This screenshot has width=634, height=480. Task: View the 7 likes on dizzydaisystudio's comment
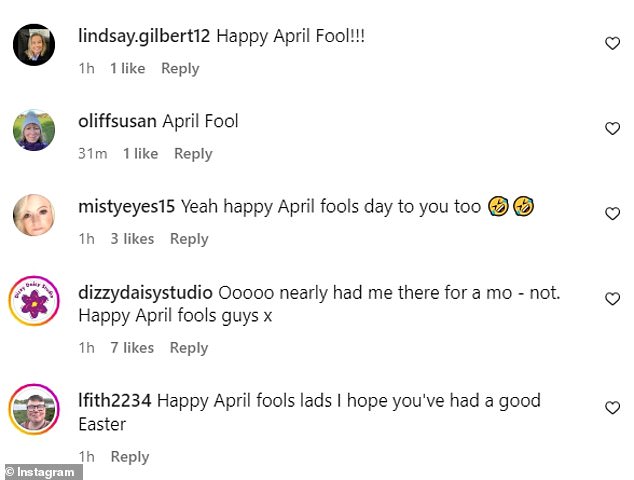[x=132, y=348]
